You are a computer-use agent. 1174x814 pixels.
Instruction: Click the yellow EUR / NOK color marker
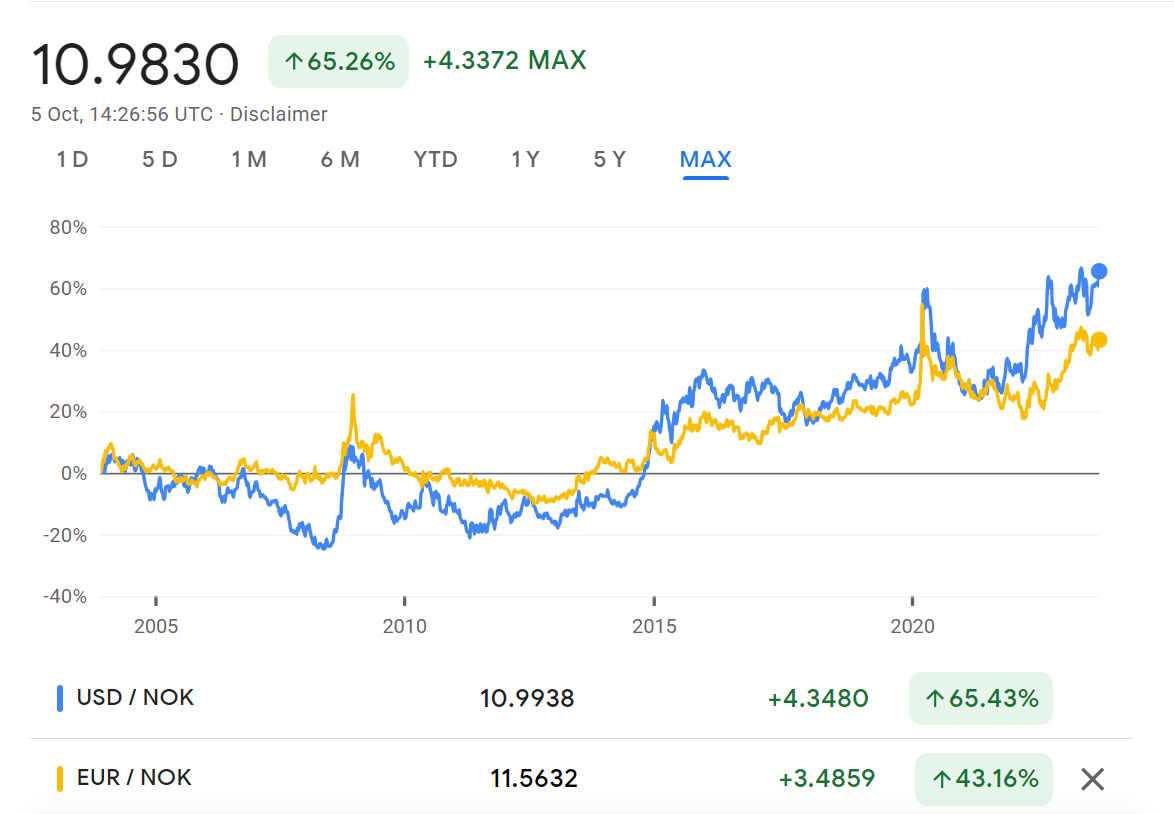(x=60, y=778)
